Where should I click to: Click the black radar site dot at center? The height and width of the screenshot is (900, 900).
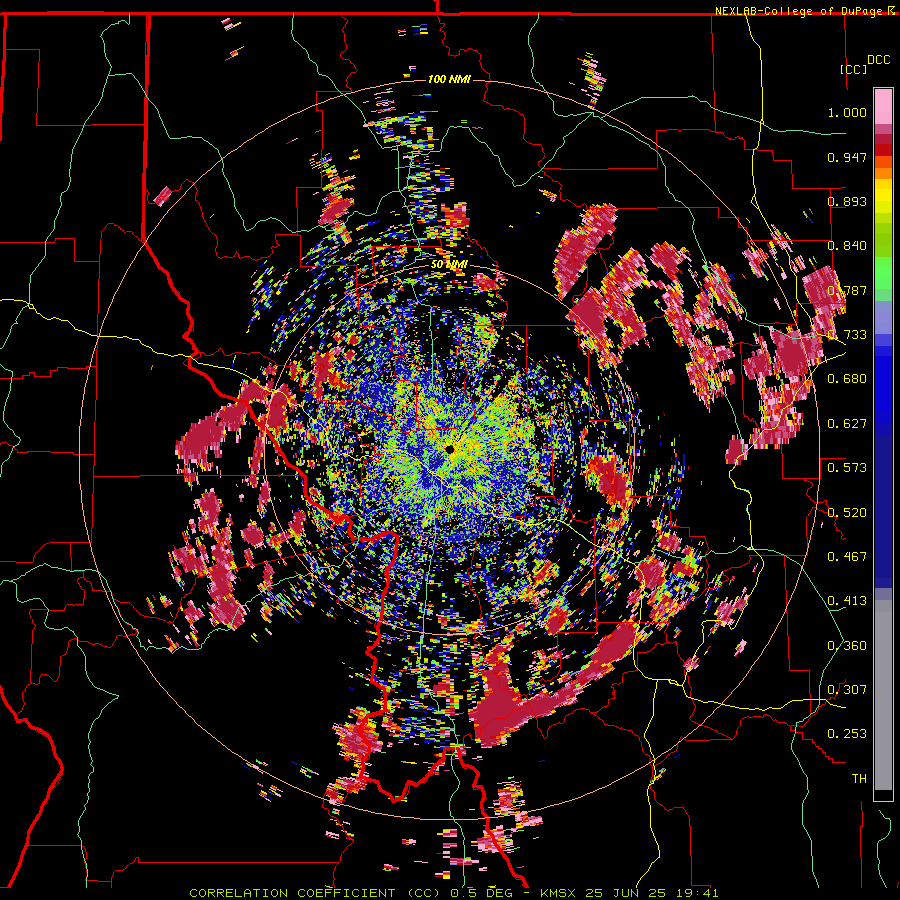(449, 449)
